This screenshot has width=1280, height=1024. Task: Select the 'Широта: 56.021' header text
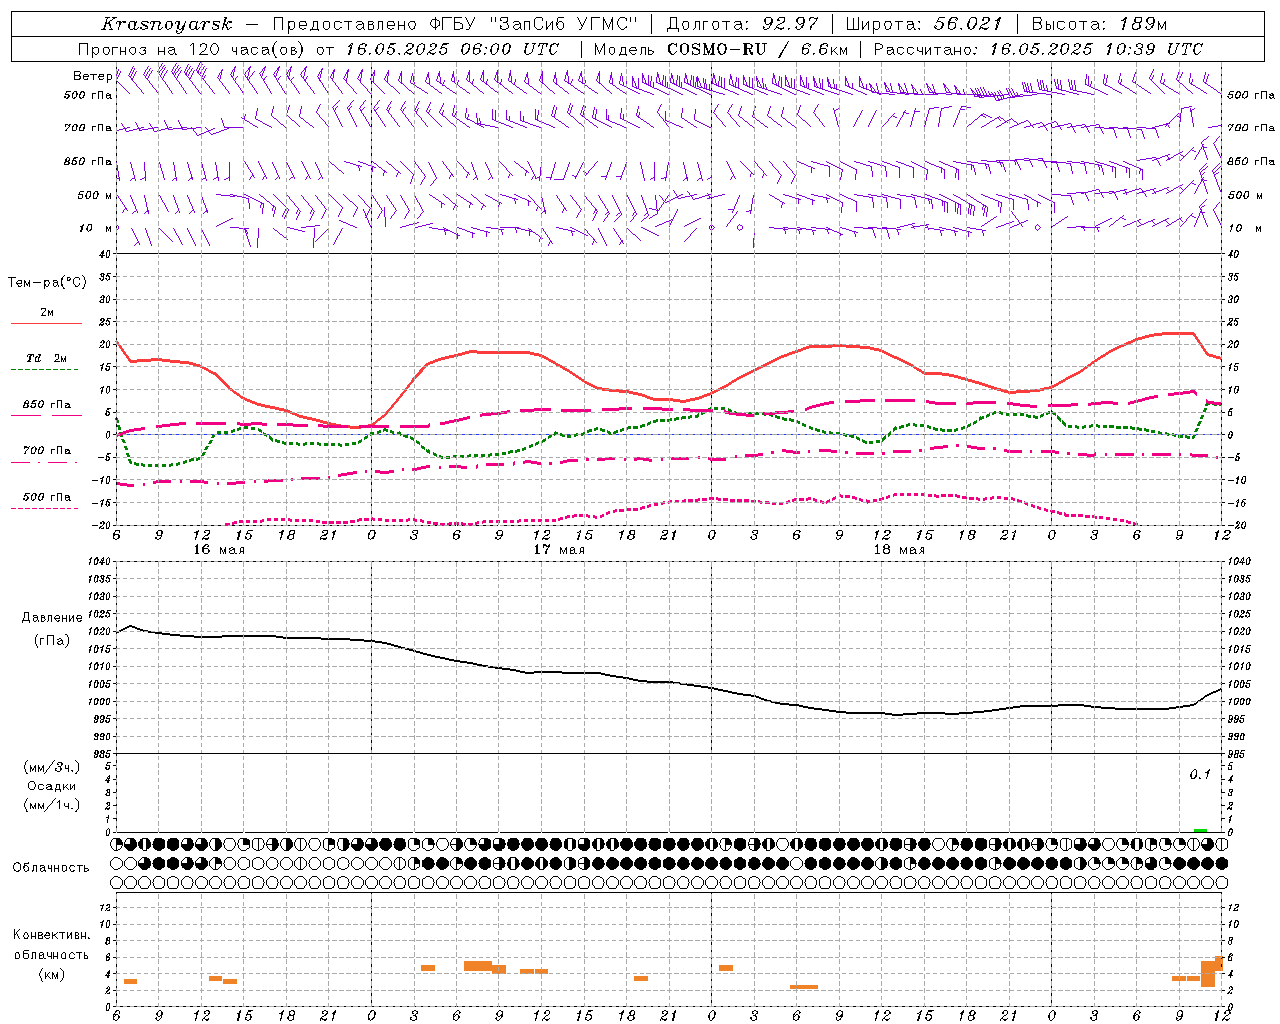923,24
